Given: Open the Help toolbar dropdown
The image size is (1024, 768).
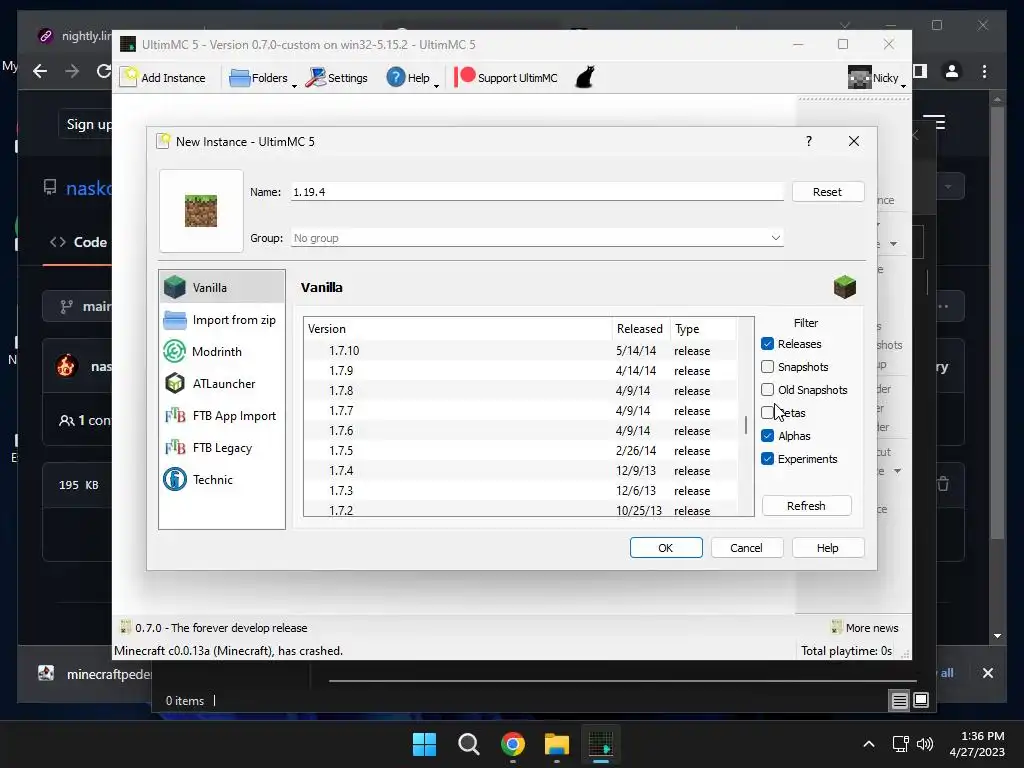Looking at the screenshot, I should (411, 78).
